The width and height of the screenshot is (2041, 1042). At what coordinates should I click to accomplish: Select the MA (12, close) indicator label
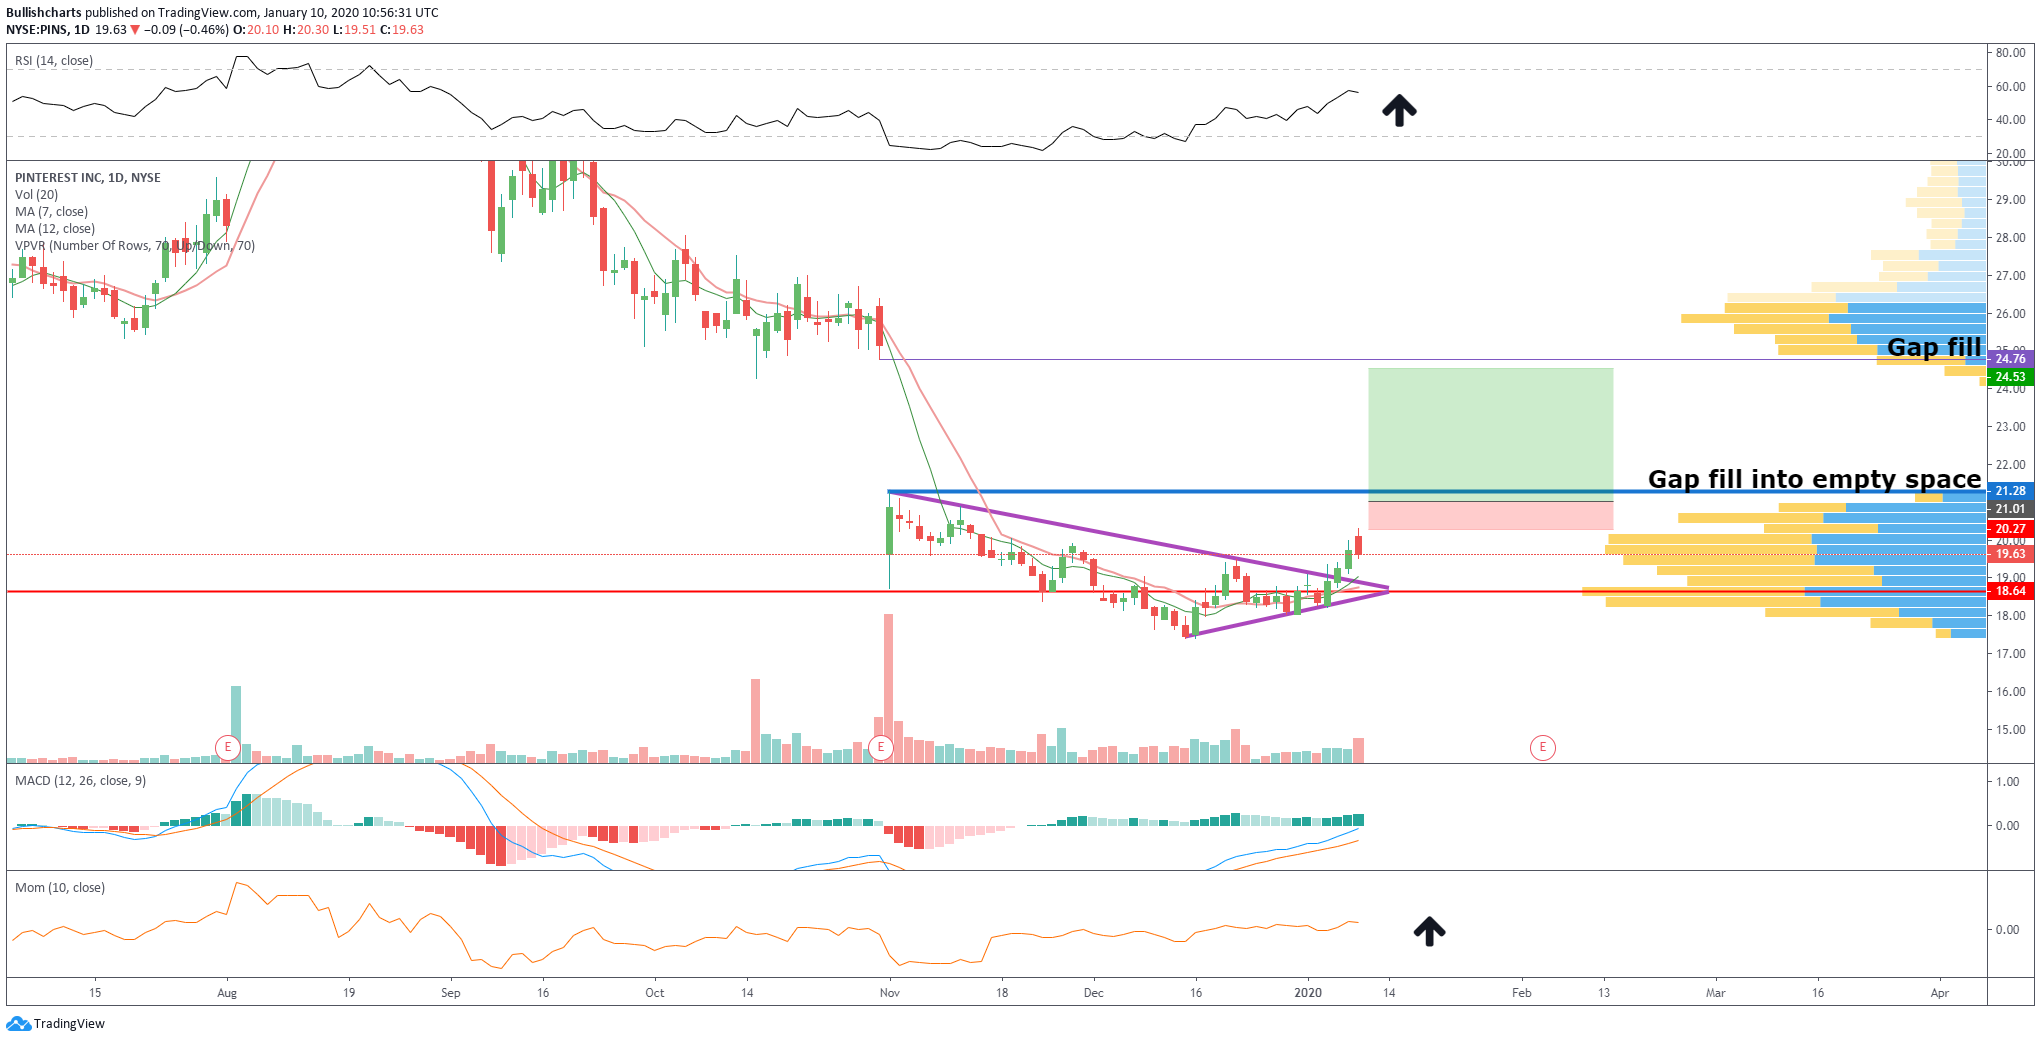[55, 229]
